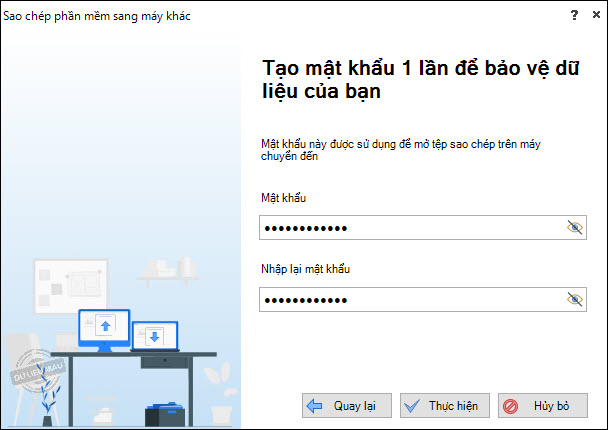Open help with the question mark icon
This screenshot has height=430, width=608.
tap(574, 16)
